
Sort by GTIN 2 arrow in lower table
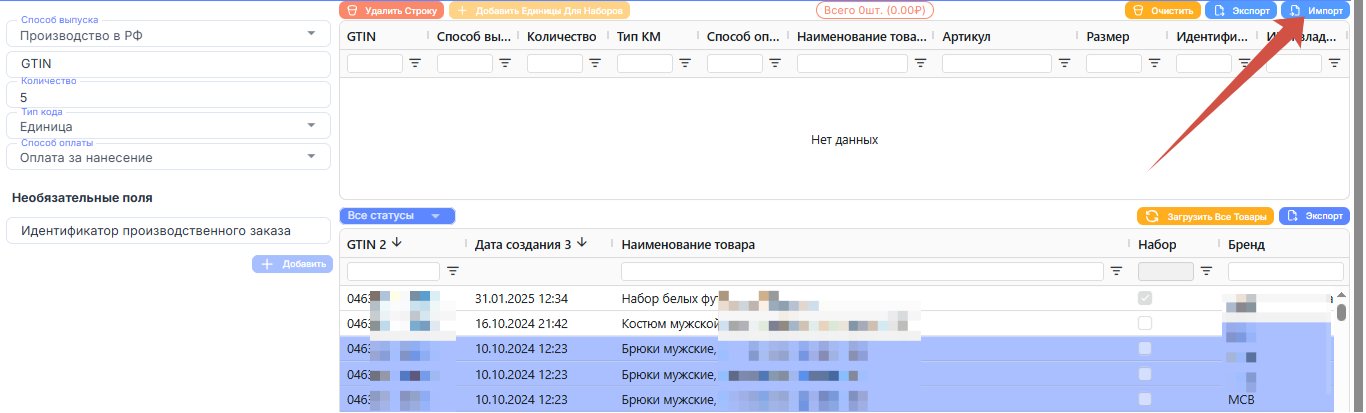pyautogui.click(x=396, y=243)
